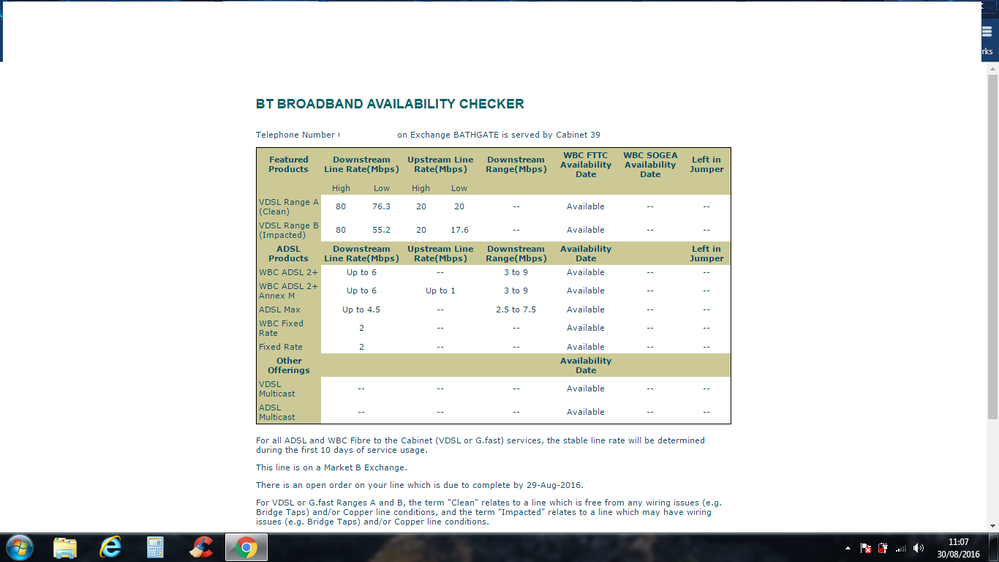Show hidden system tray icons arrow
This screenshot has width=999, height=562.
tap(847, 548)
